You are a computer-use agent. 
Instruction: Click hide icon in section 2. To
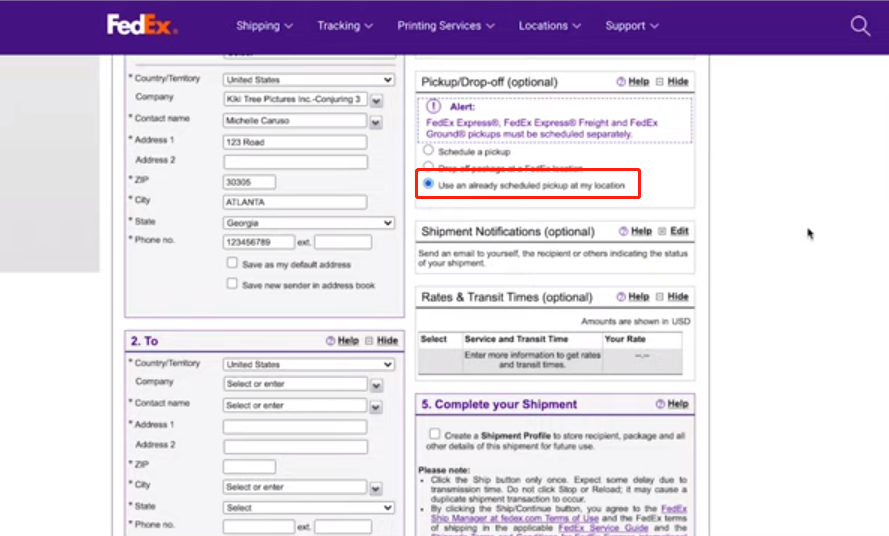369,340
